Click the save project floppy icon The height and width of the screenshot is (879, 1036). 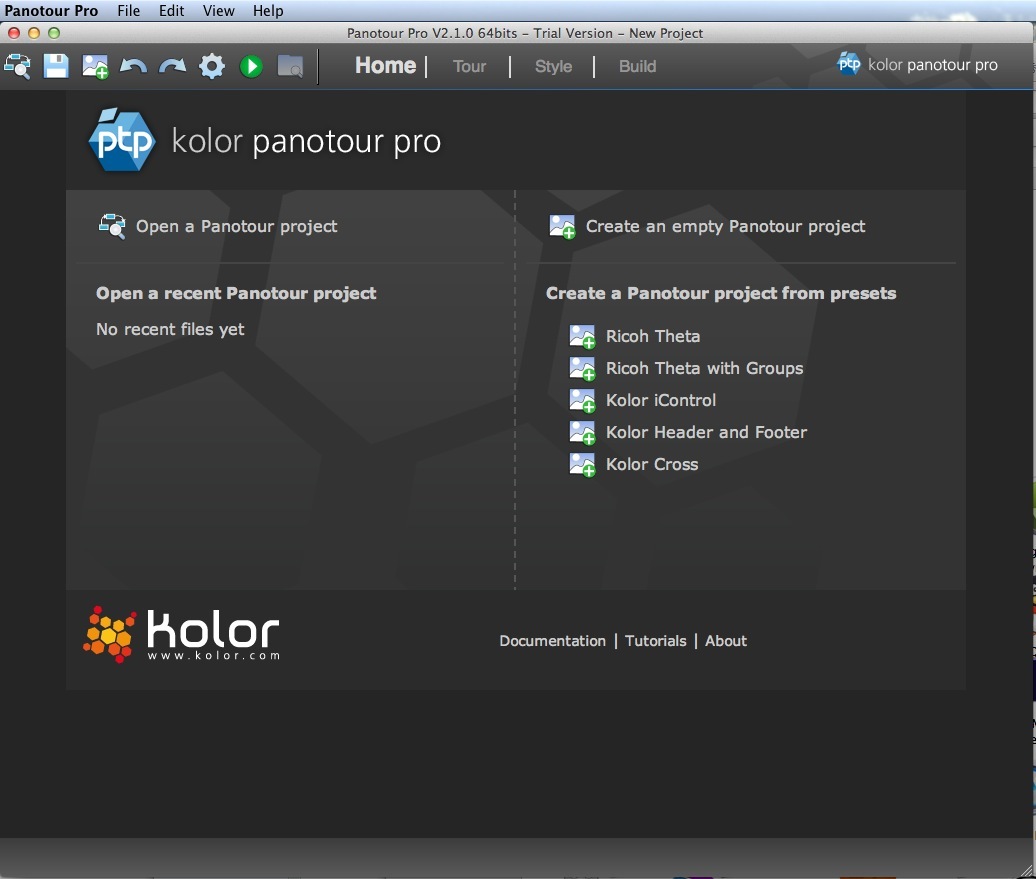(x=56, y=66)
